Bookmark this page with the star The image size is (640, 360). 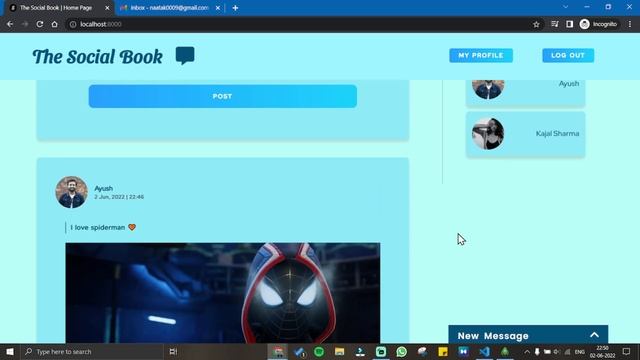[x=536, y=24]
